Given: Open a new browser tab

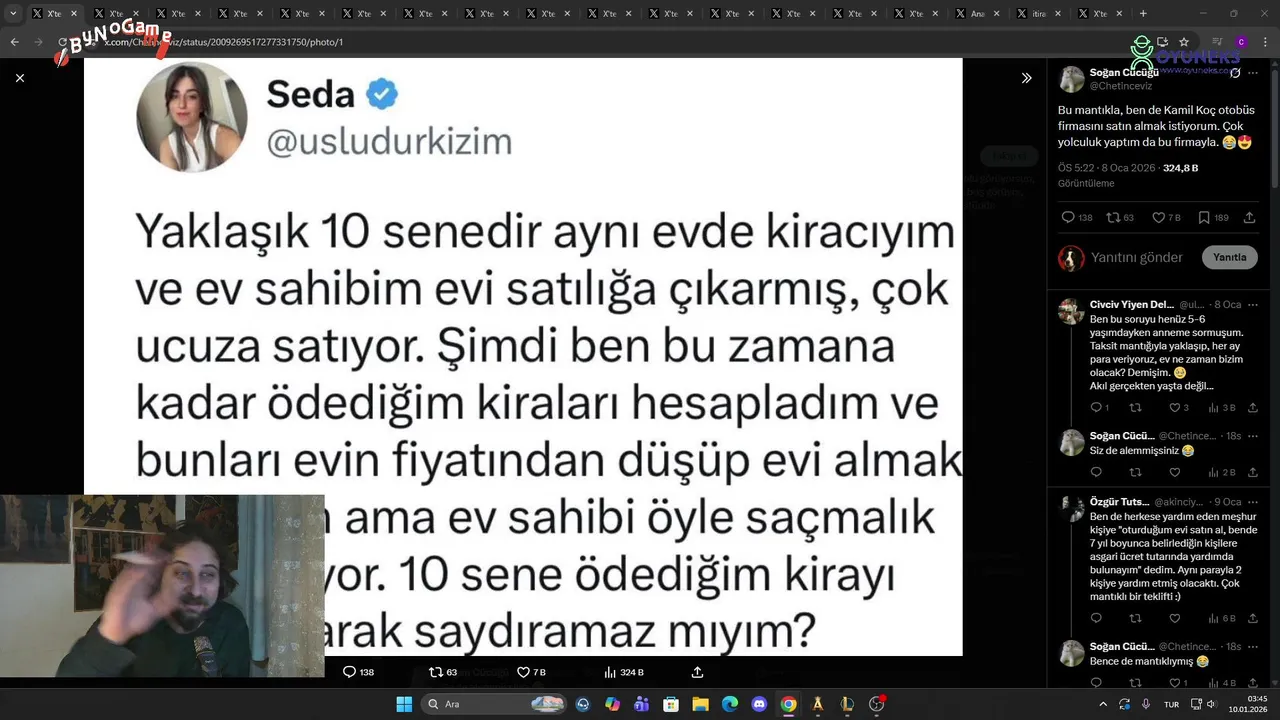Looking at the screenshot, I should [x=1143, y=14].
